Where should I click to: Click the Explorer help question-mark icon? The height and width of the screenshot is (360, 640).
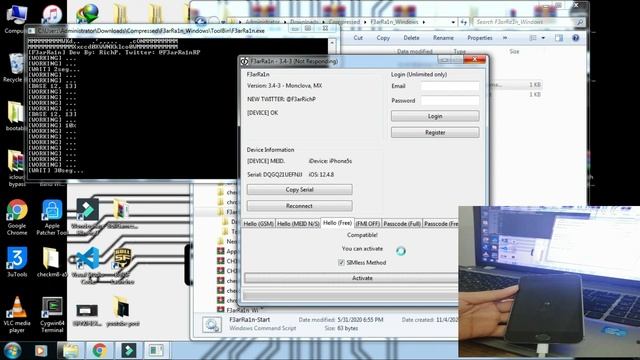click(x=576, y=38)
